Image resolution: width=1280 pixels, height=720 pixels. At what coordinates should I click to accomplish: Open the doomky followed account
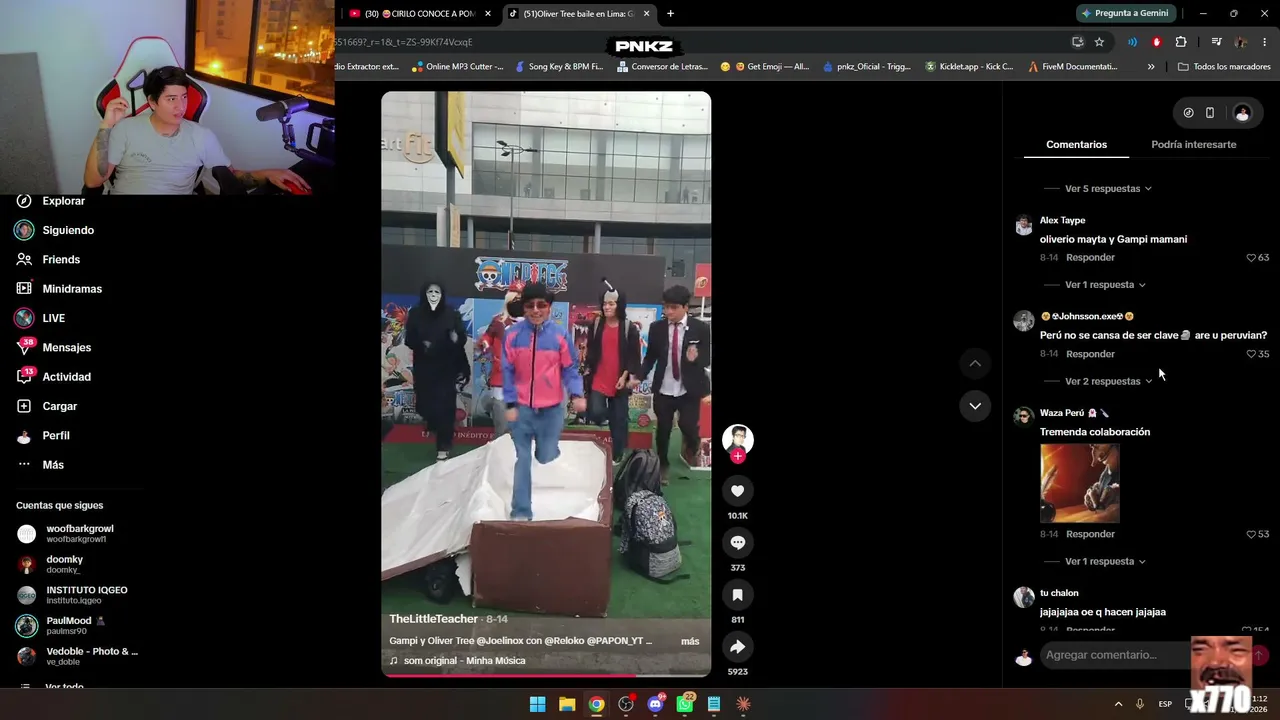(x=65, y=564)
